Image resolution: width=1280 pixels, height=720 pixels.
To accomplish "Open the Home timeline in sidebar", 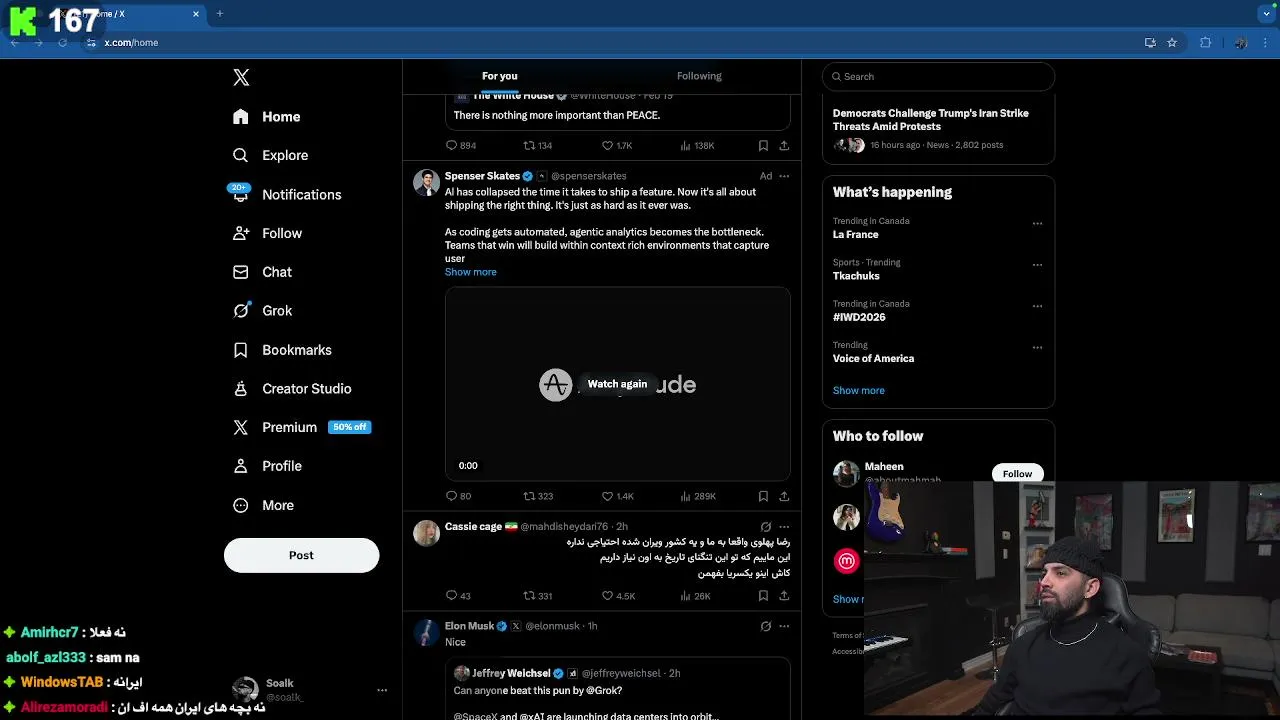I will click(x=266, y=117).
